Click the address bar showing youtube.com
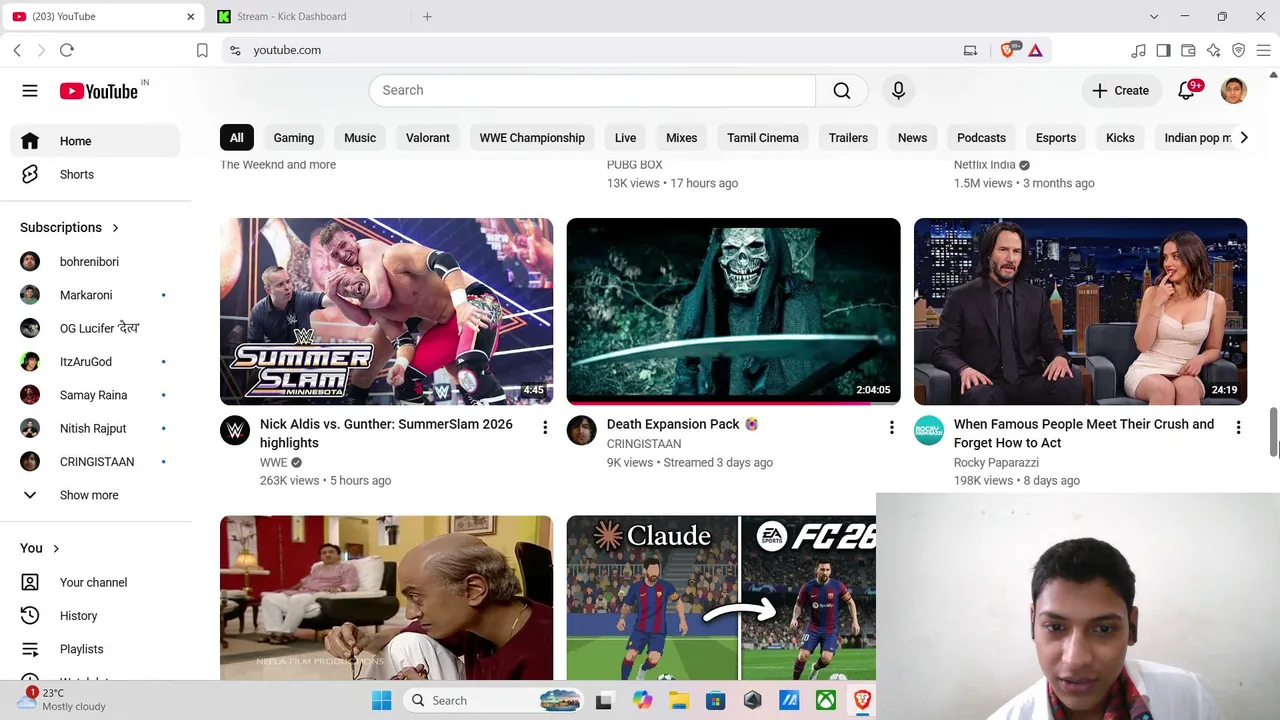Screen dimensions: 1280x720 [x=590, y=50]
